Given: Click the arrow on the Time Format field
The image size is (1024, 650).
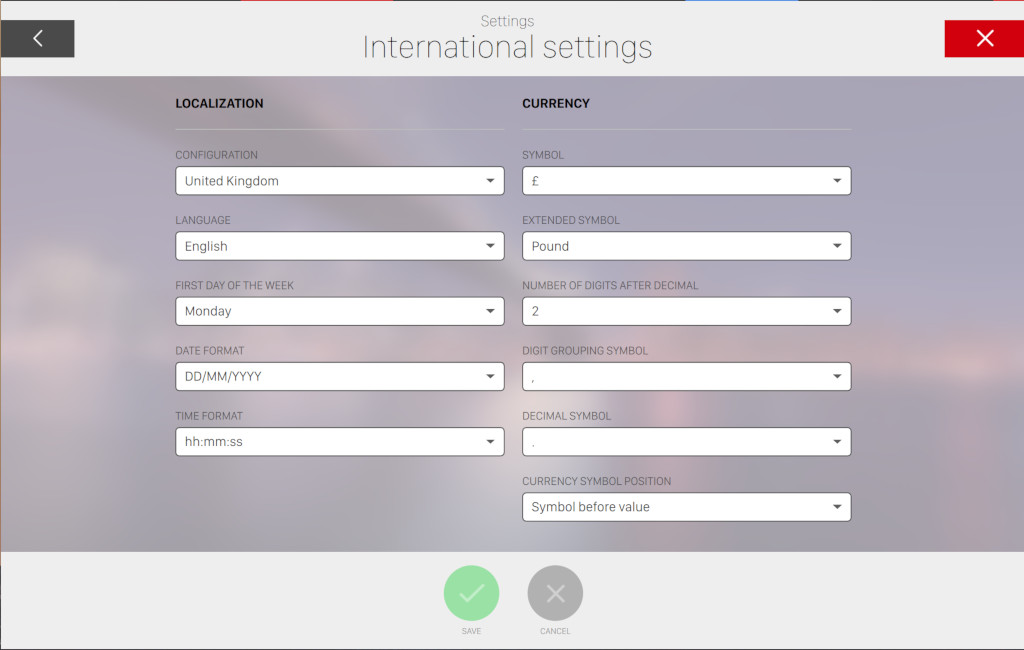Looking at the screenshot, I should (490, 441).
